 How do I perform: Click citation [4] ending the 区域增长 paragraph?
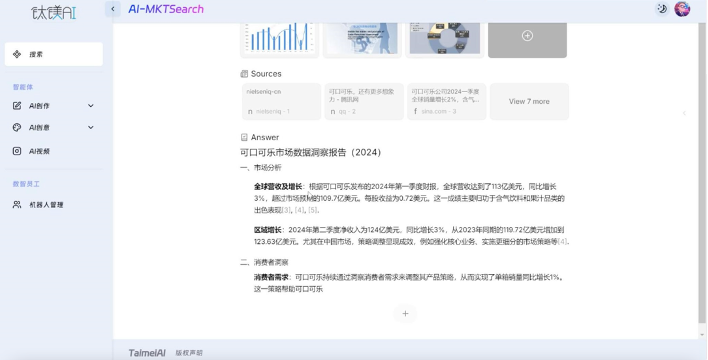pyautogui.click(x=562, y=242)
